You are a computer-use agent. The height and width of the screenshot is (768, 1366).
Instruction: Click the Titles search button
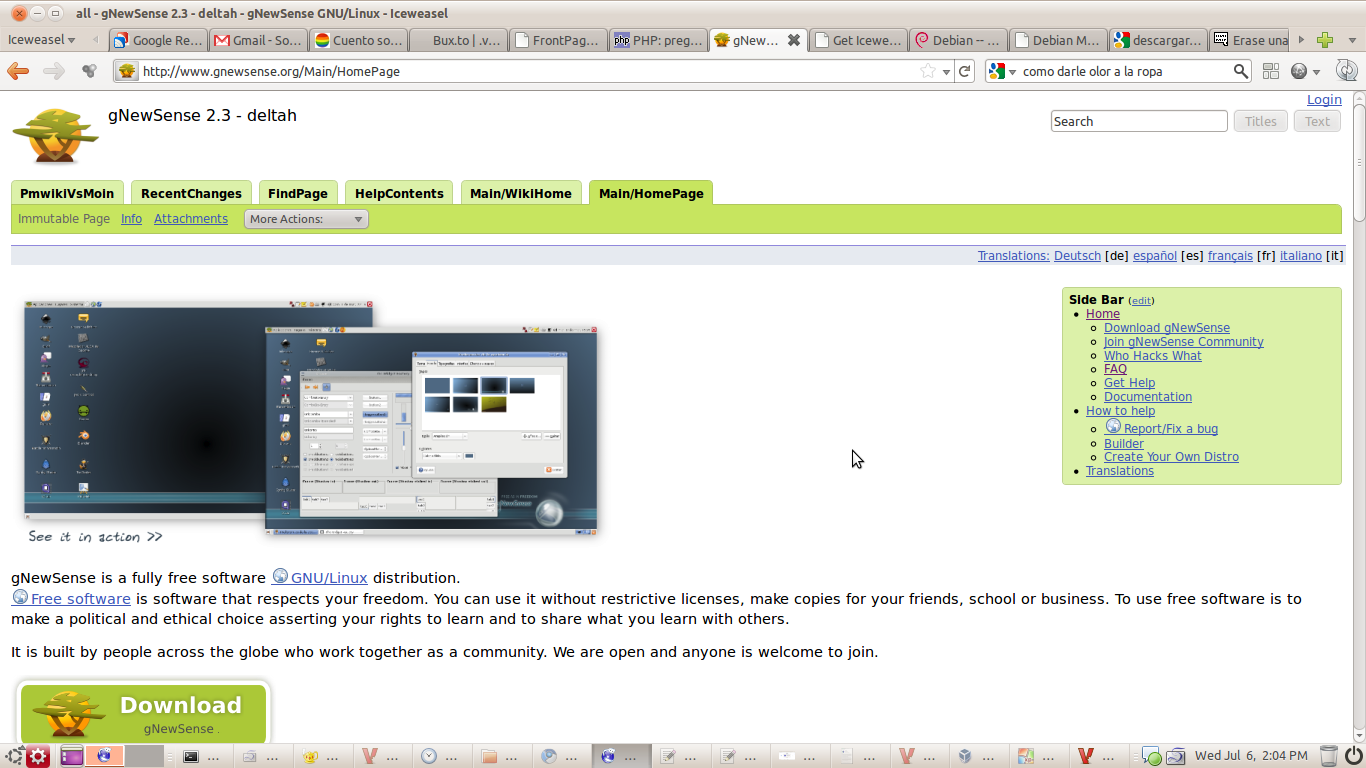click(1260, 121)
